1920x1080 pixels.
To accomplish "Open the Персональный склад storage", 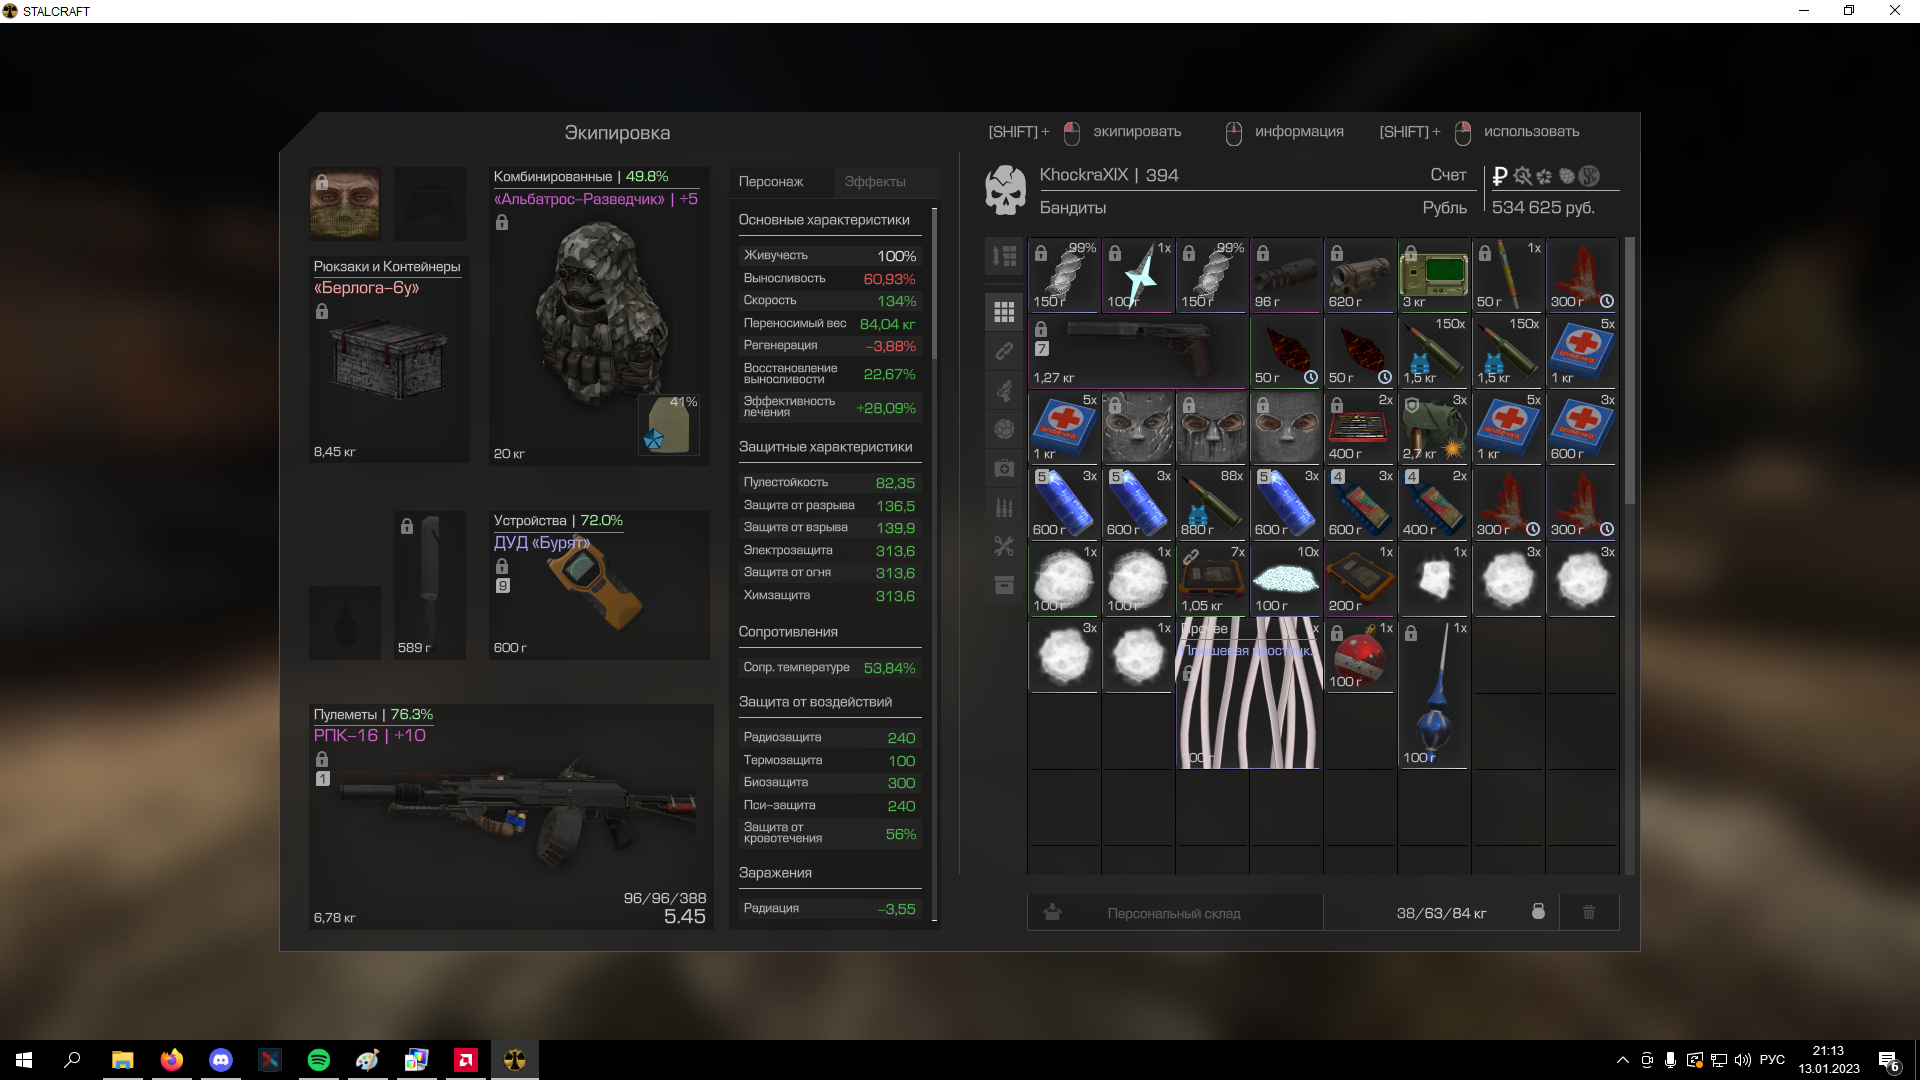I will [x=1174, y=913].
